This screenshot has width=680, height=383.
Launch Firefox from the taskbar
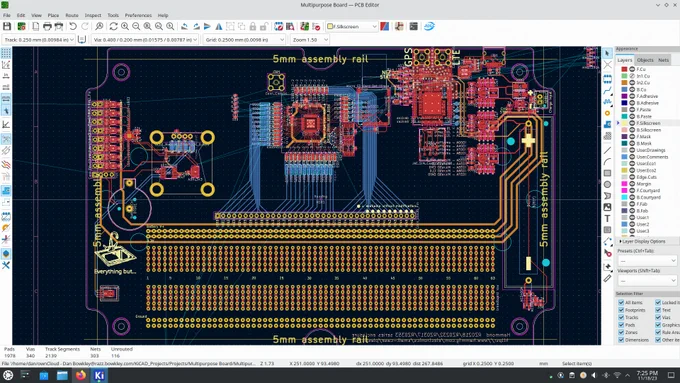pyautogui.click(x=81, y=375)
